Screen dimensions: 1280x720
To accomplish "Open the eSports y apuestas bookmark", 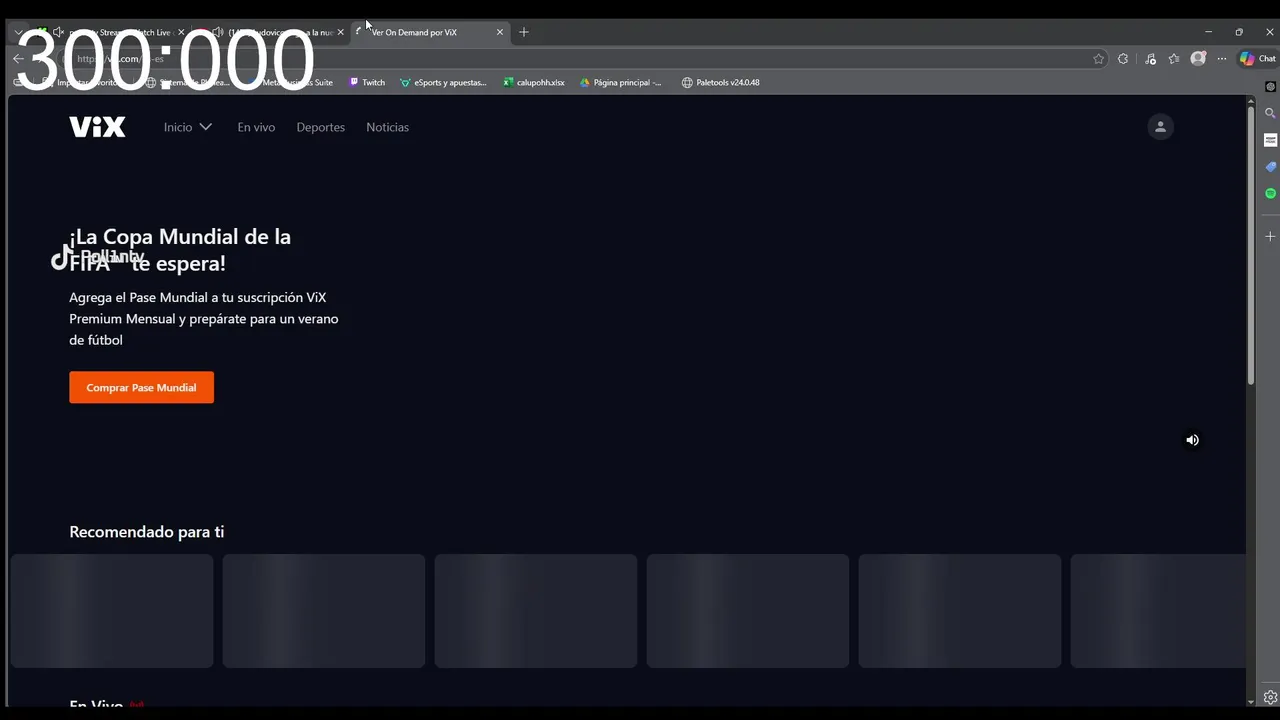I will (x=443, y=82).
